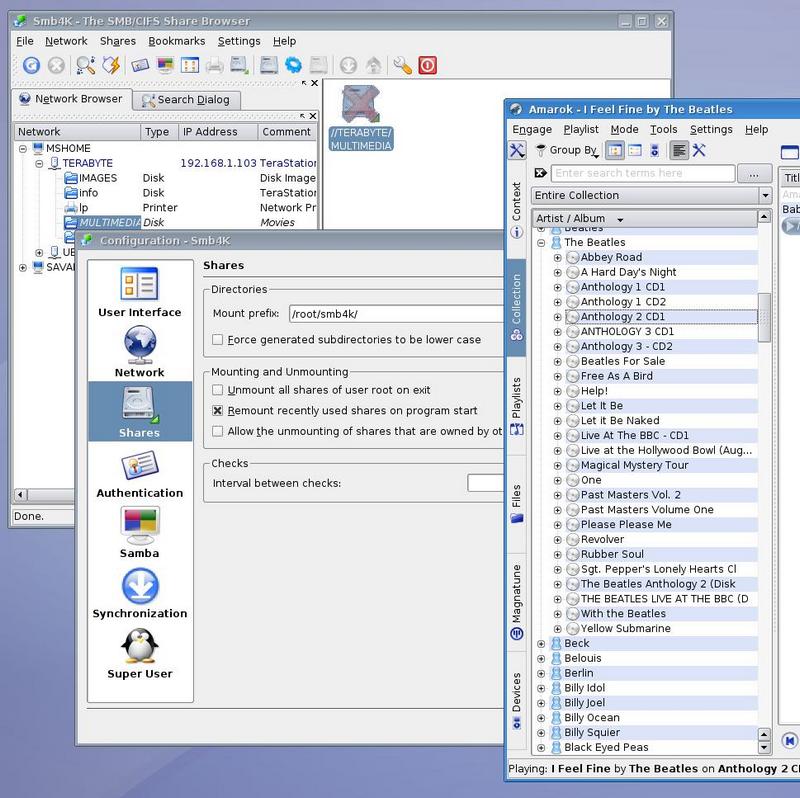This screenshot has width=800, height=798.
Task: Click the Amarok iPod view mode icon
Action: [x=655, y=151]
